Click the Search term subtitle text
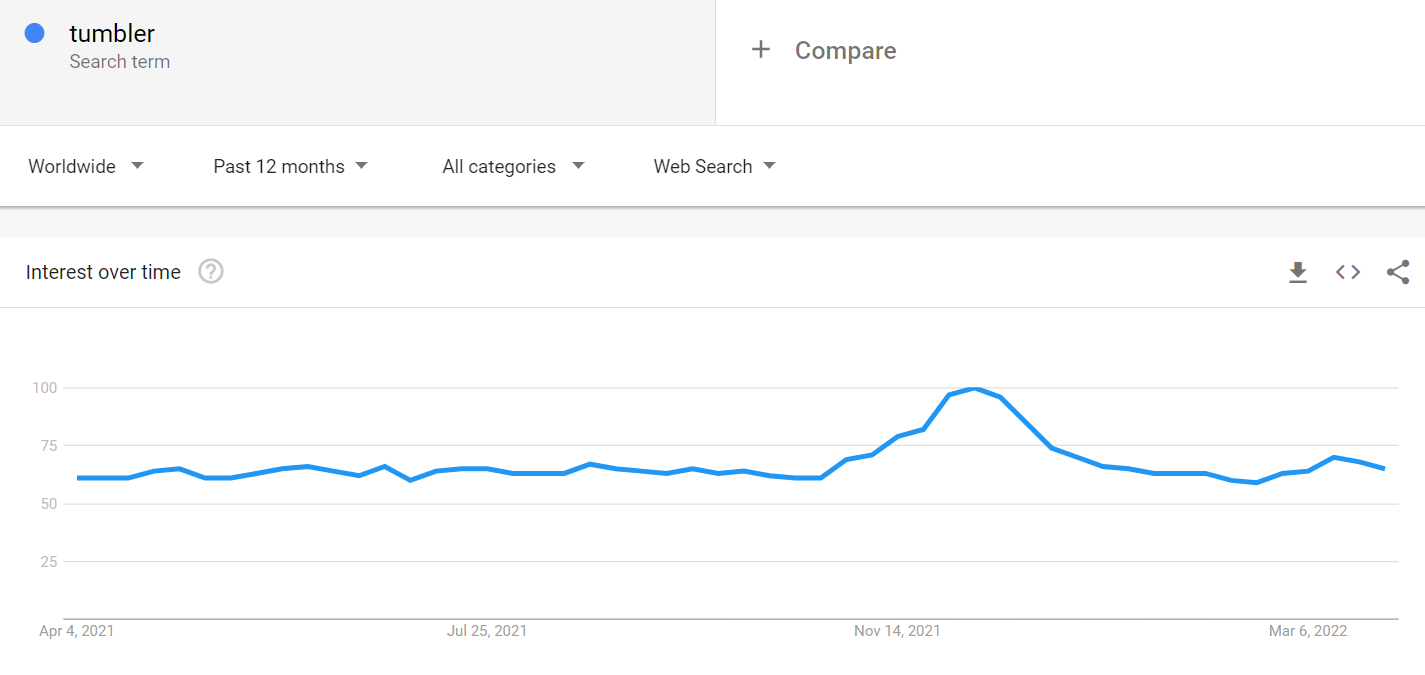 120,62
